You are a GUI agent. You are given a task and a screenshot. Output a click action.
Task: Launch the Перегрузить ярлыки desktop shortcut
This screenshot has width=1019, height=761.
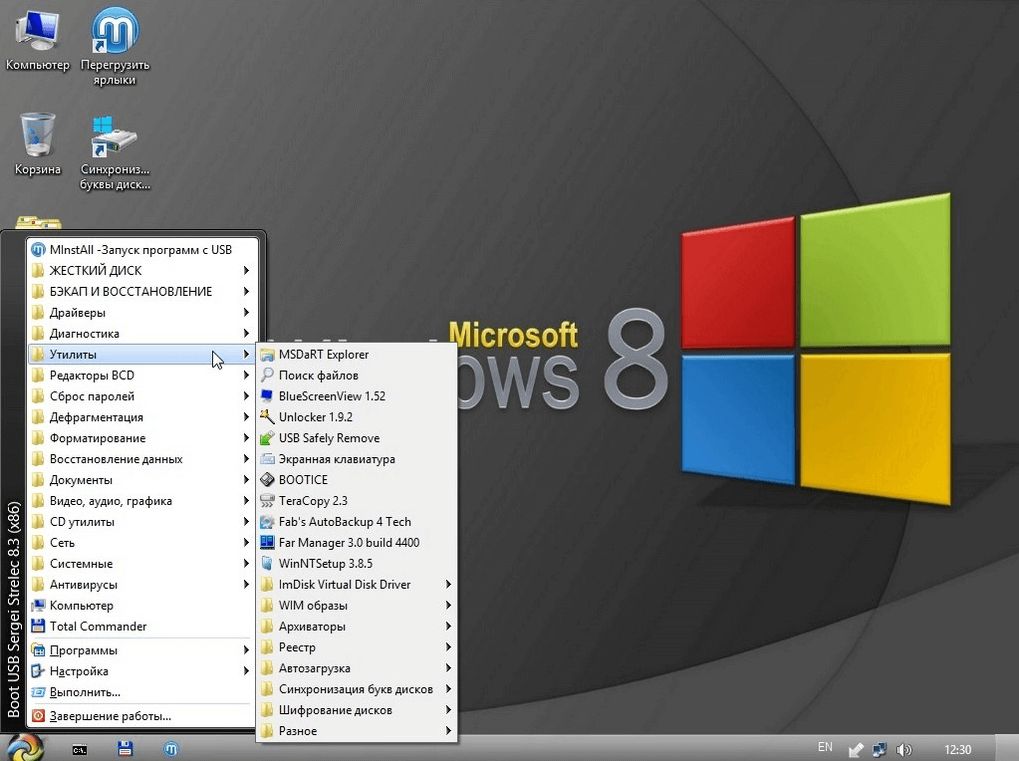(x=115, y=40)
